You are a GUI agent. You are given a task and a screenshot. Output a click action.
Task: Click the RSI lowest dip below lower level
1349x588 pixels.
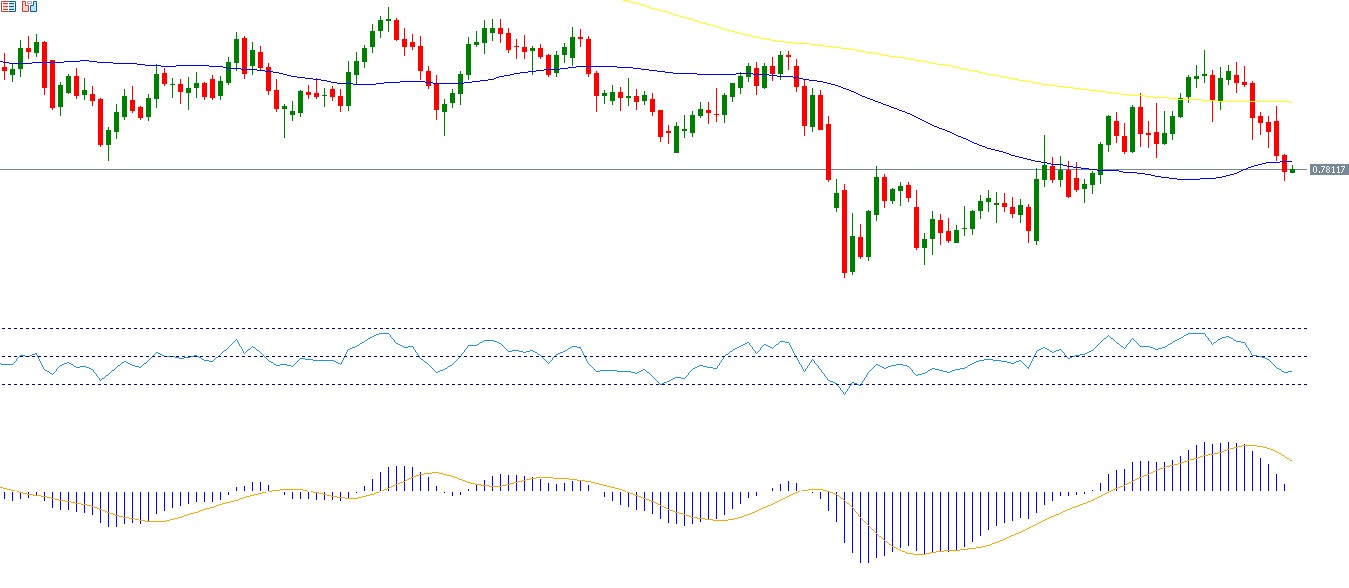(x=843, y=393)
